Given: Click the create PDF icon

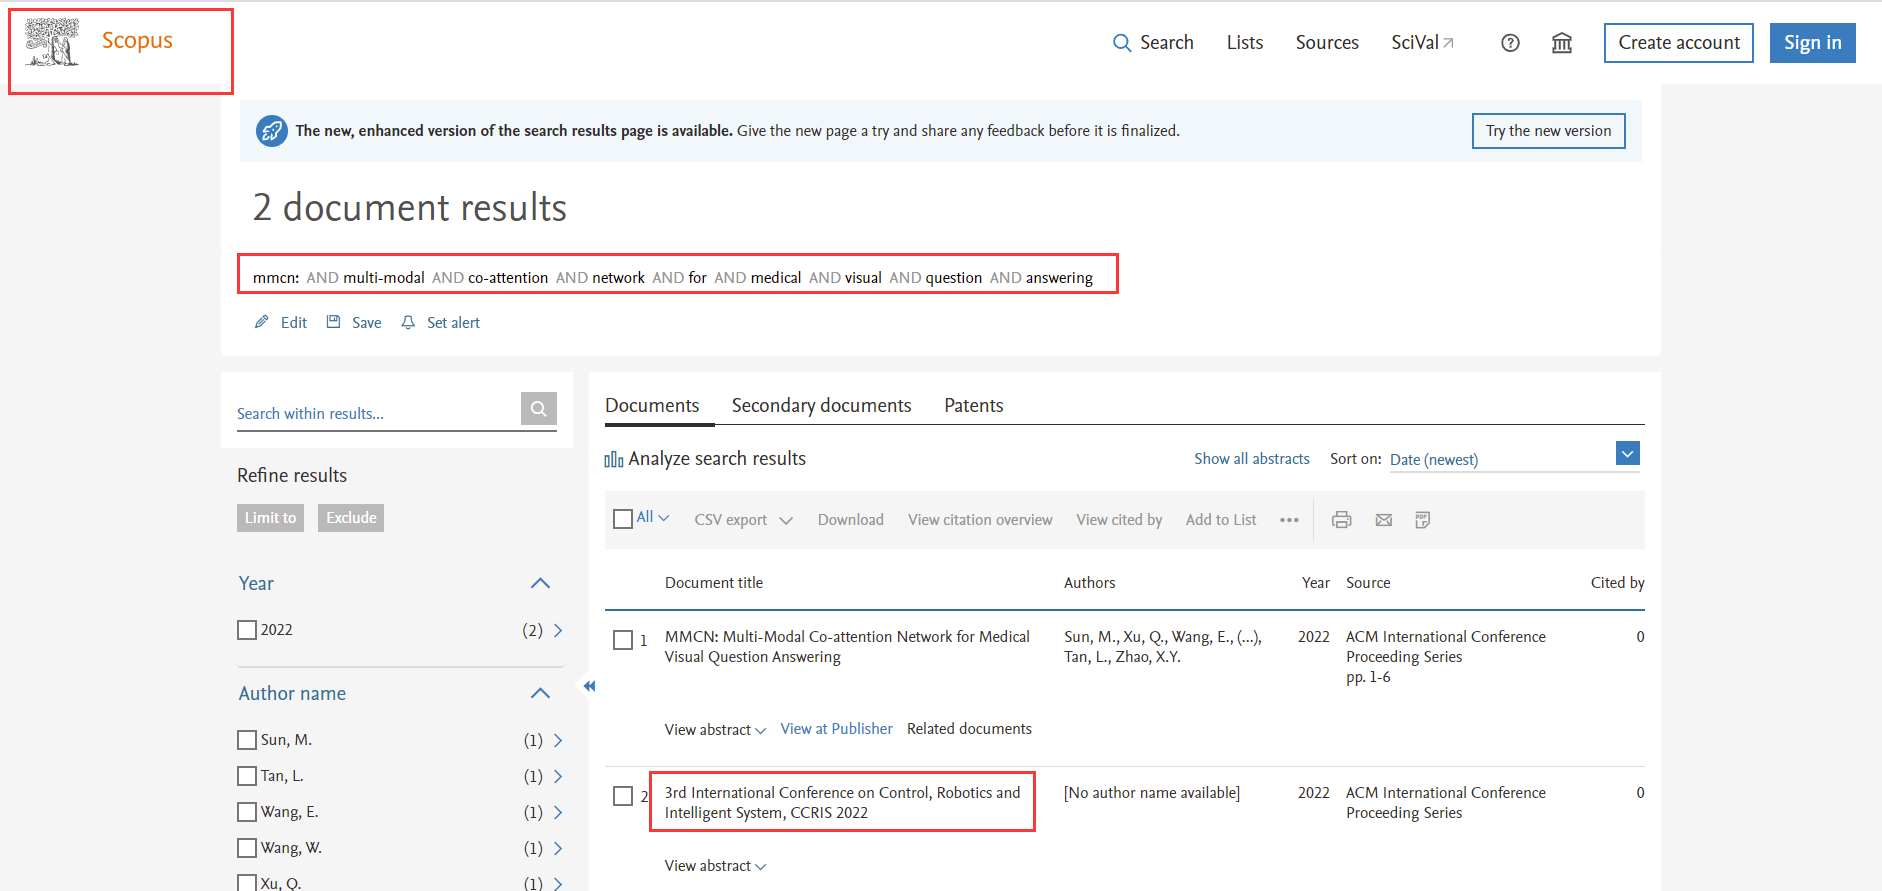Looking at the screenshot, I should pyautogui.click(x=1423, y=520).
